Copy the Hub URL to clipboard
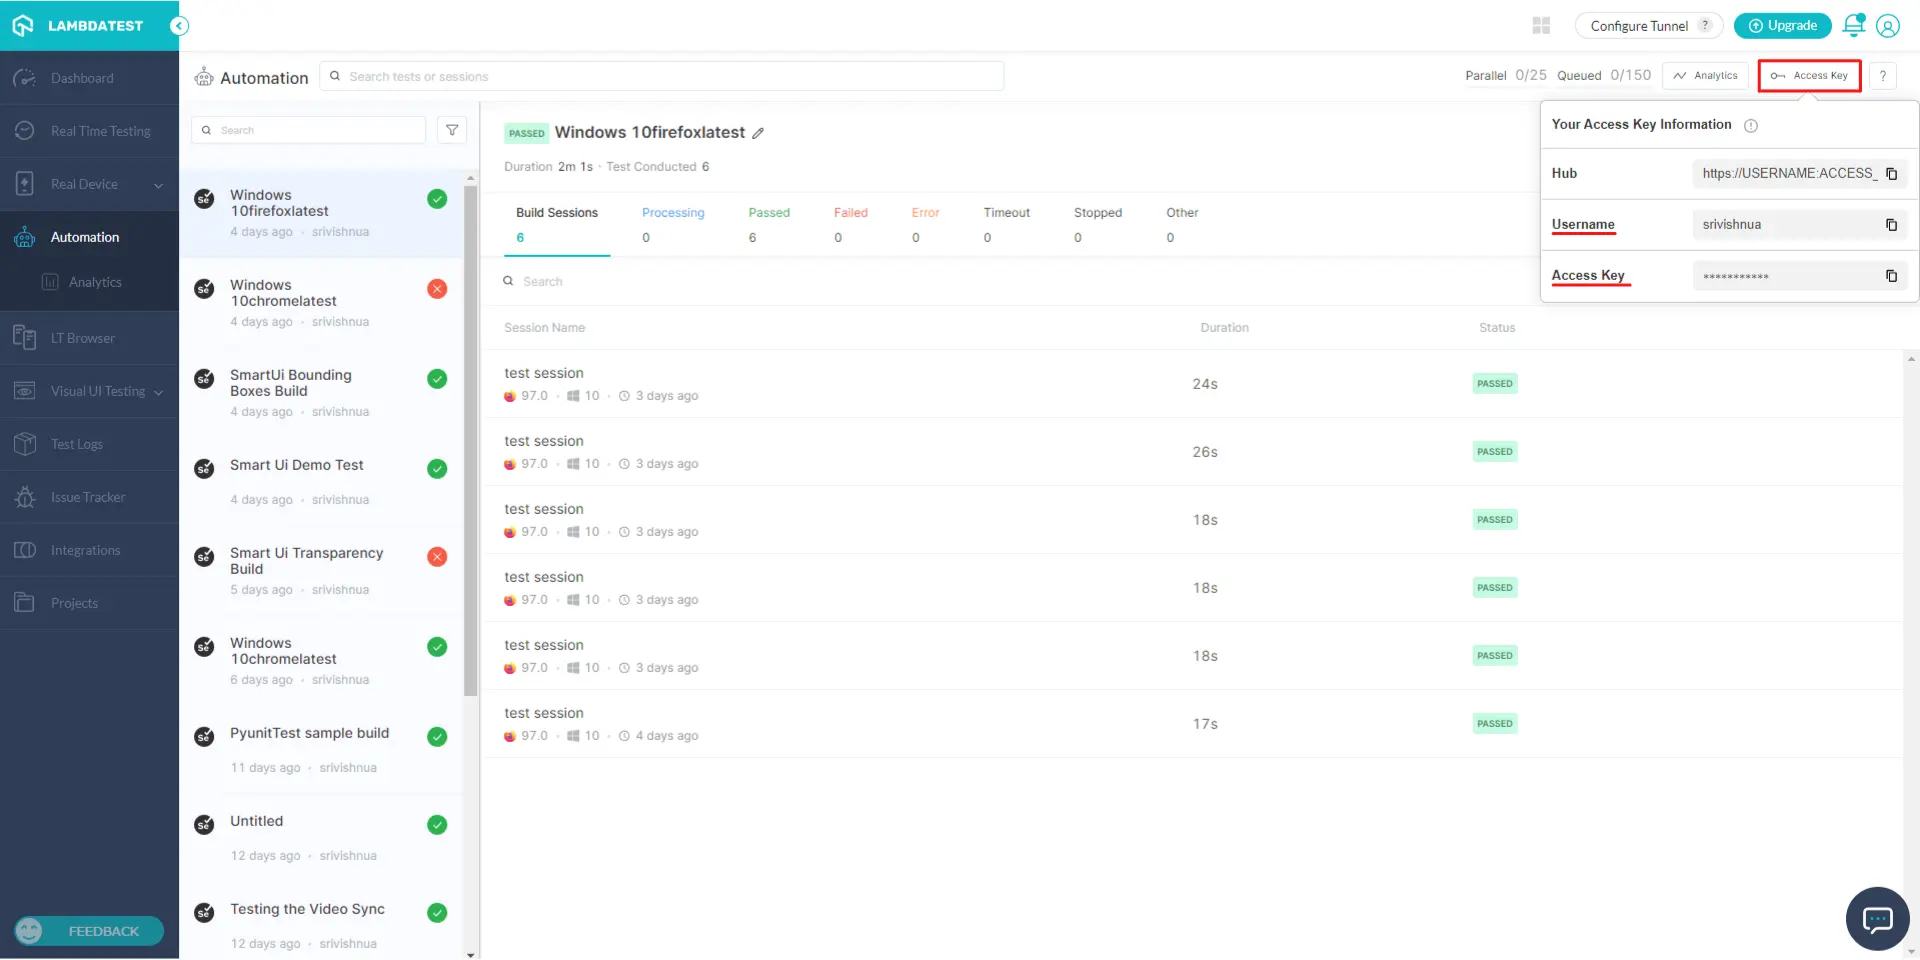Screen dimensions: 1920x960 [x=1891, y=174]
